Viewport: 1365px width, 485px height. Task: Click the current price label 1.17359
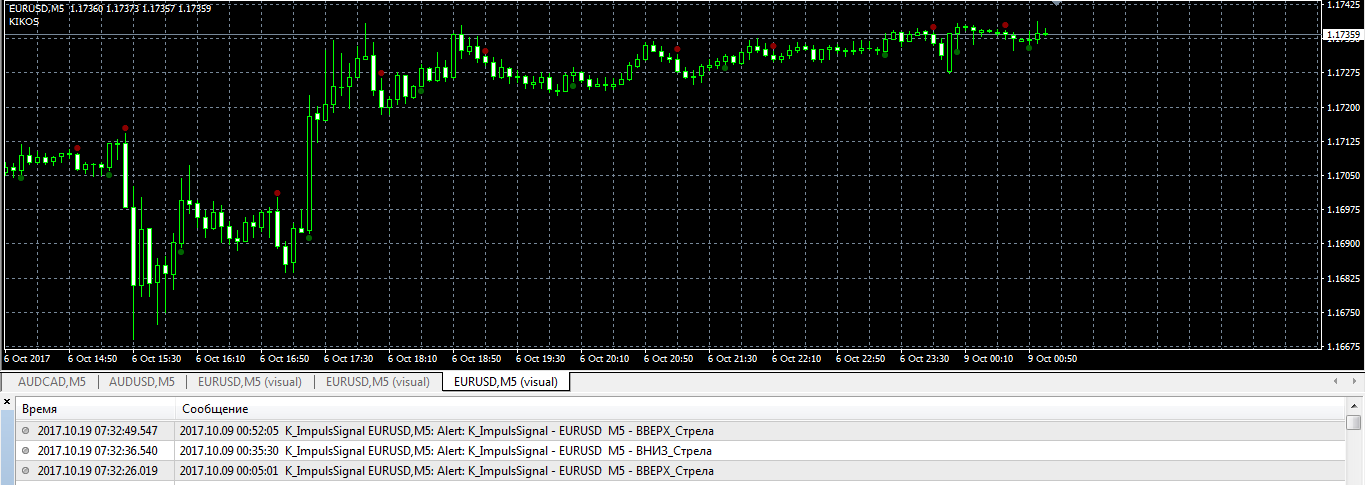point(1341,36)
